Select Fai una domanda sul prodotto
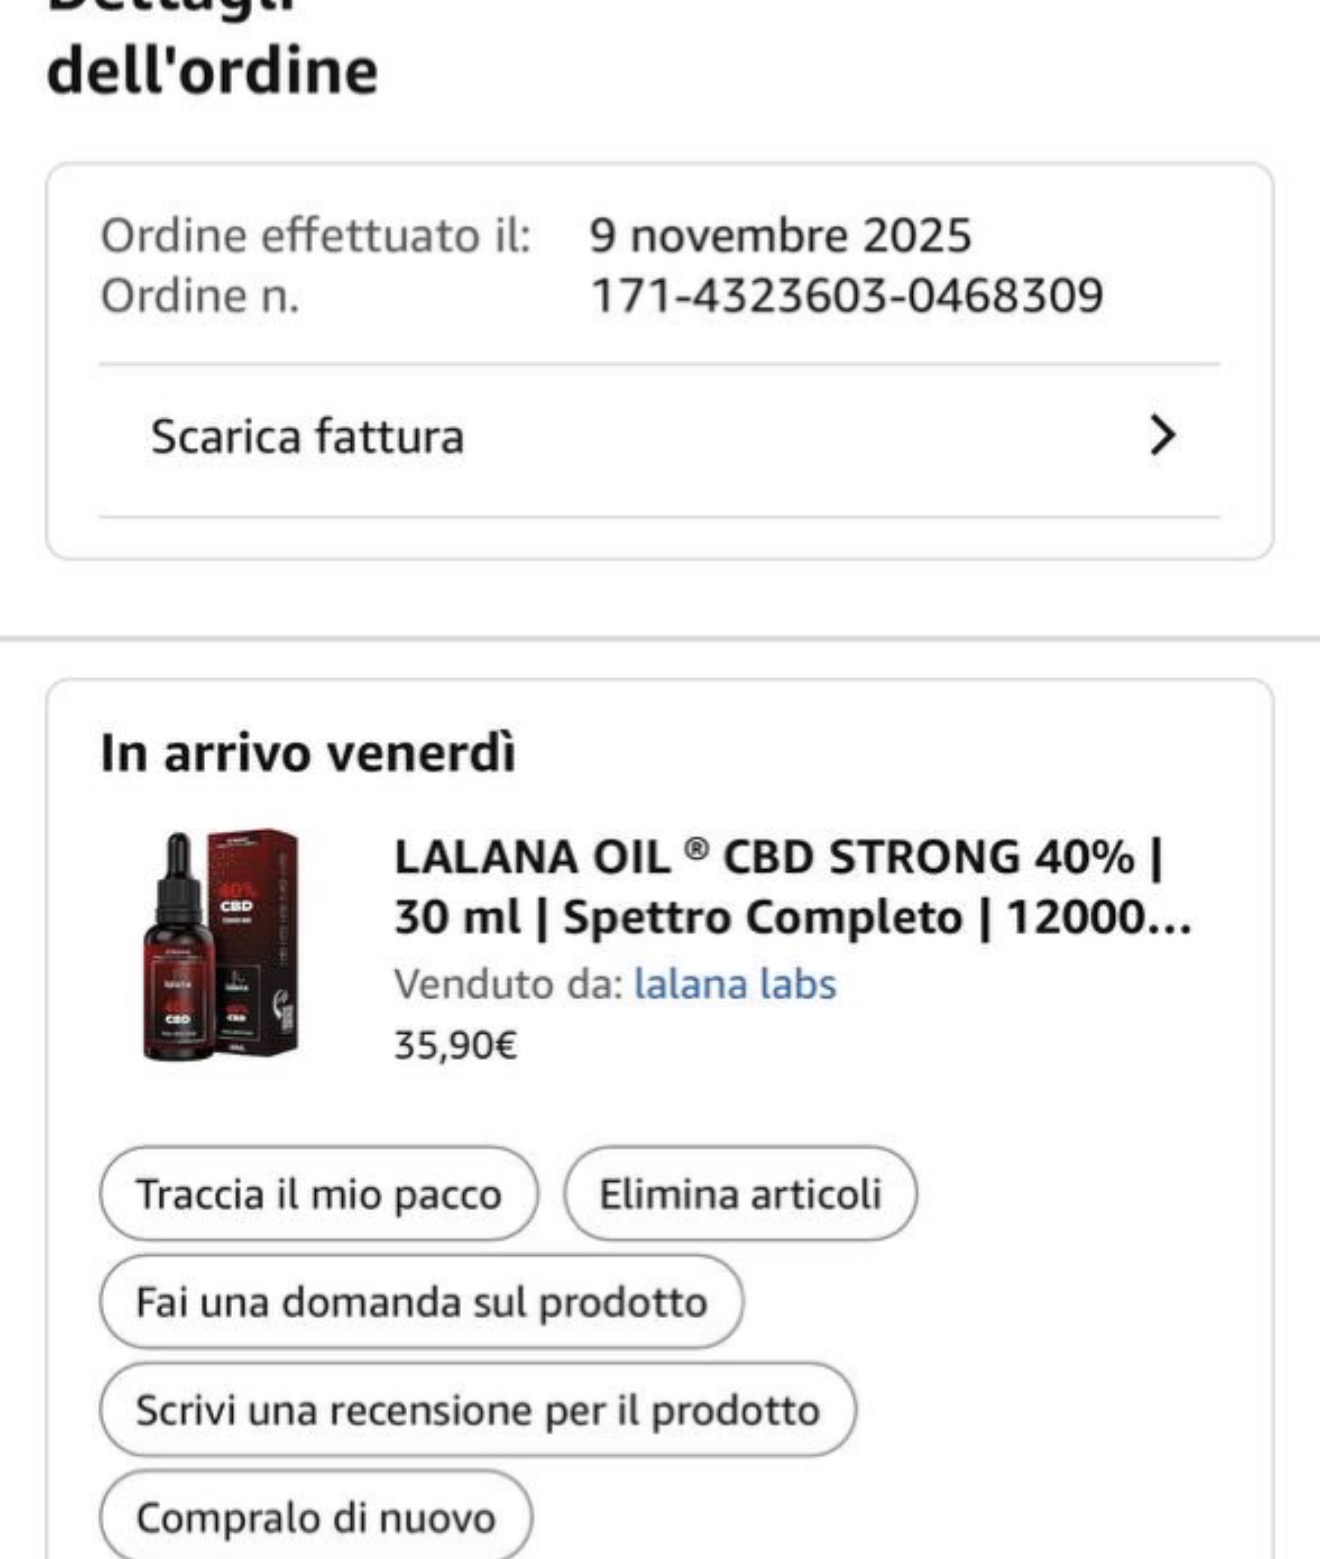This screenshot has width=1320, height=1559. [421, 1302]
